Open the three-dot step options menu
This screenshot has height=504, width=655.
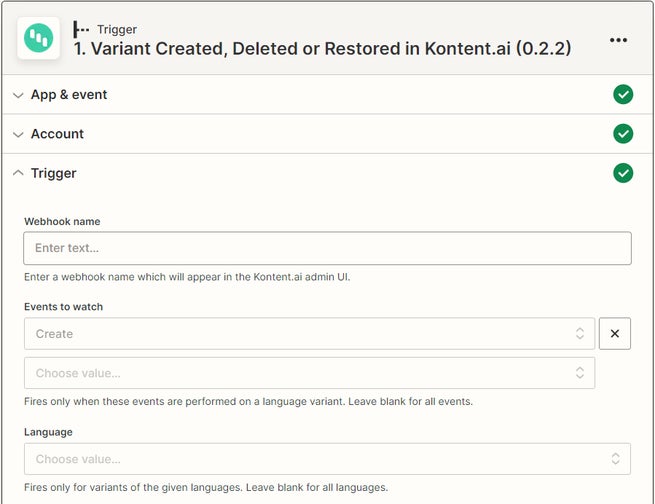pos(619,40)
